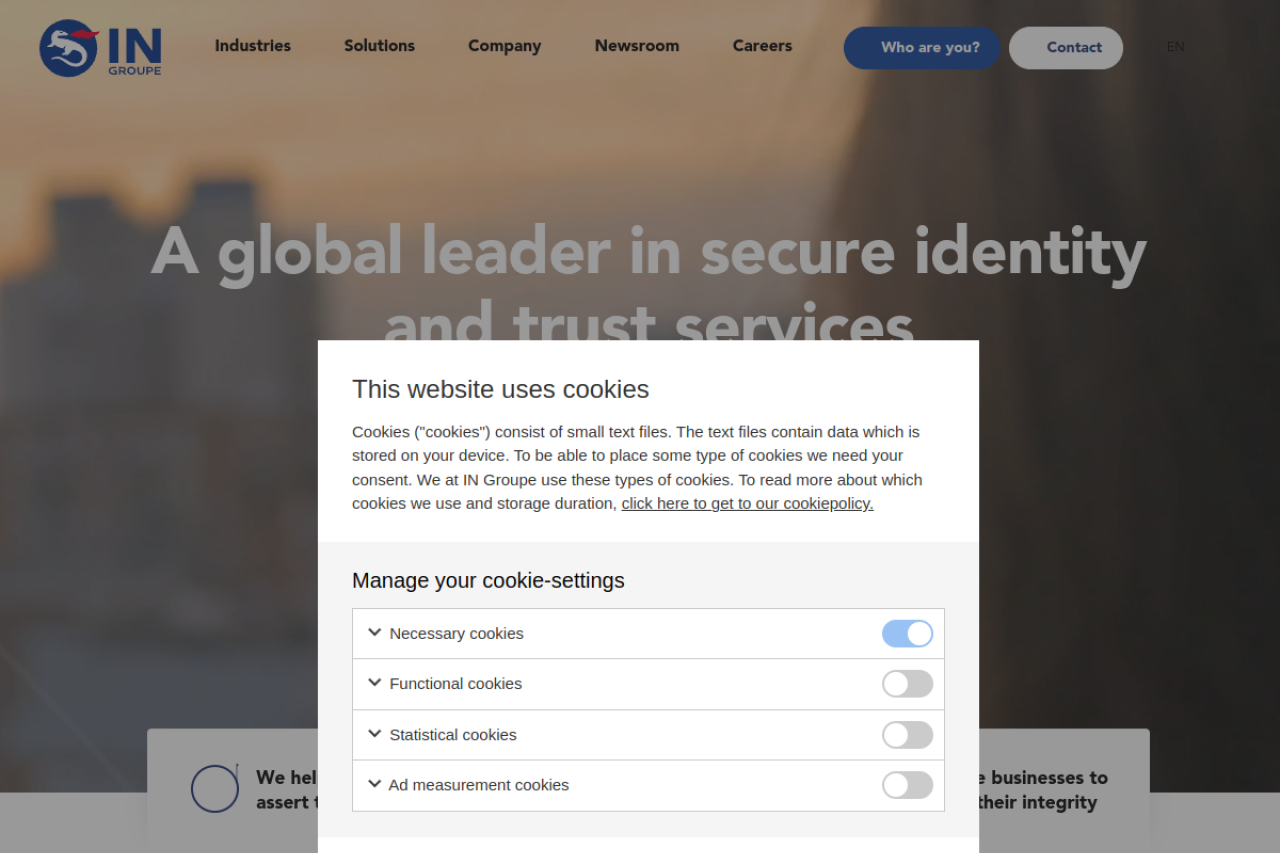Click the "Necessary cookies" label
The image size is (1280, 853).
pos(456,634)
